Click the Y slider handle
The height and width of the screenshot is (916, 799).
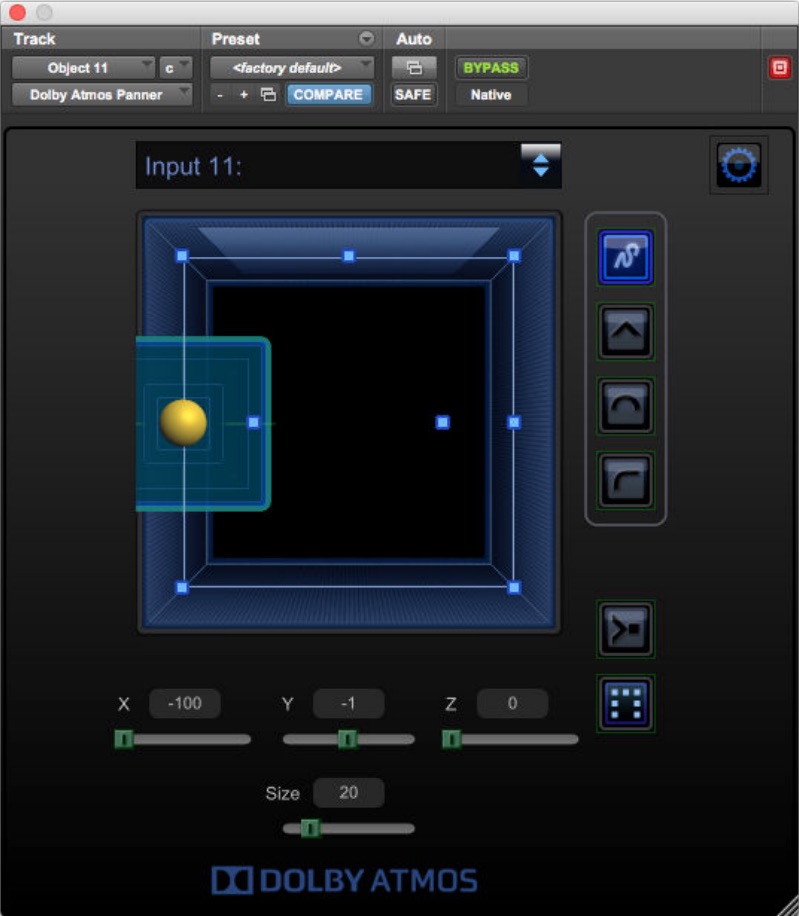pyautogui.click(x=348, y=739)
